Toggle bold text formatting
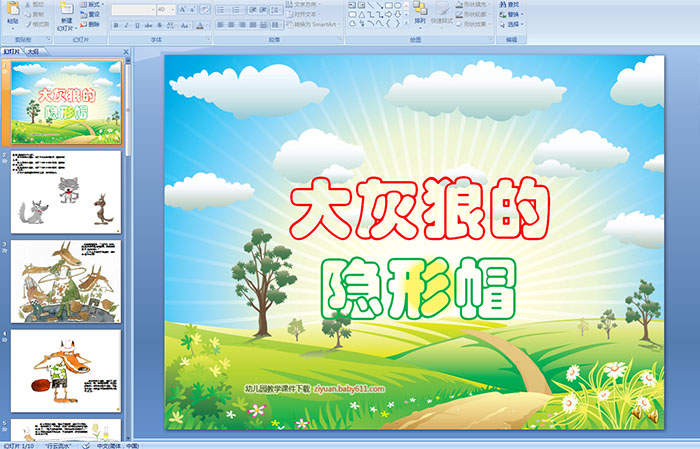700x449 pixels. 114,24
